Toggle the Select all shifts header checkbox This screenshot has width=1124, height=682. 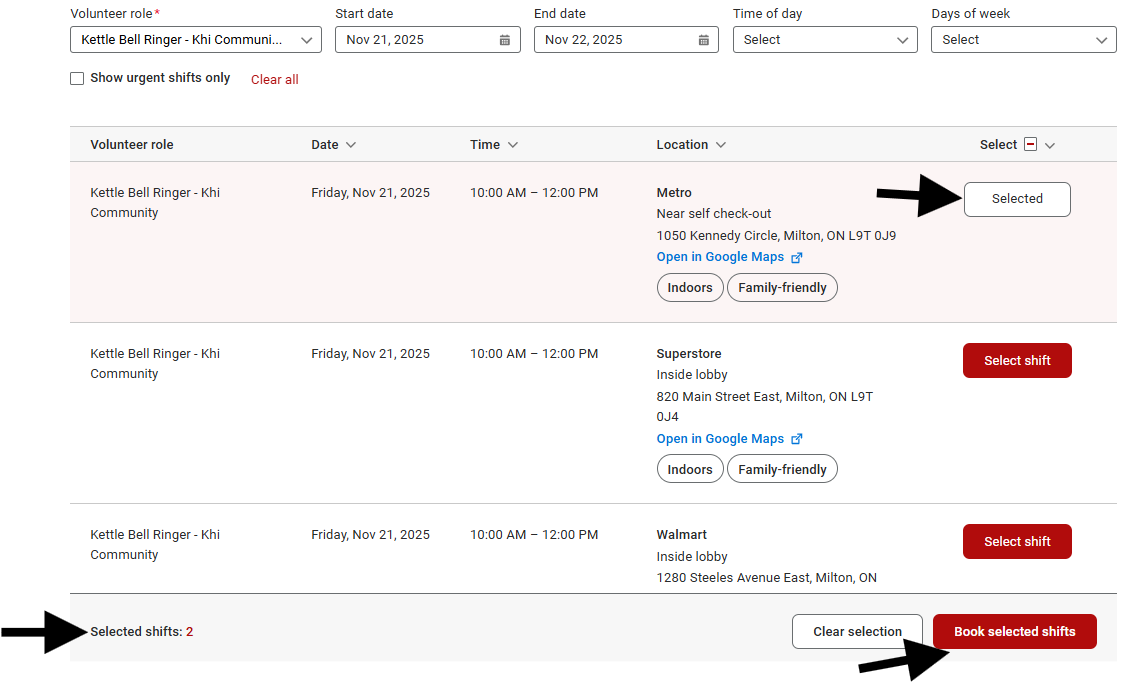point(1030,145)
